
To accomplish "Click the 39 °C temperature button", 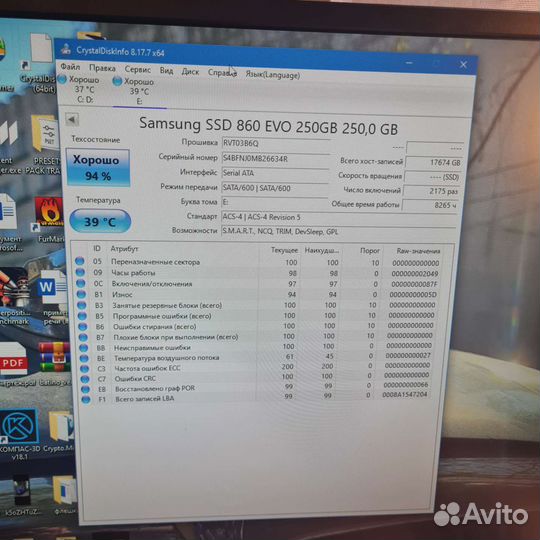I will pos(100,221).
